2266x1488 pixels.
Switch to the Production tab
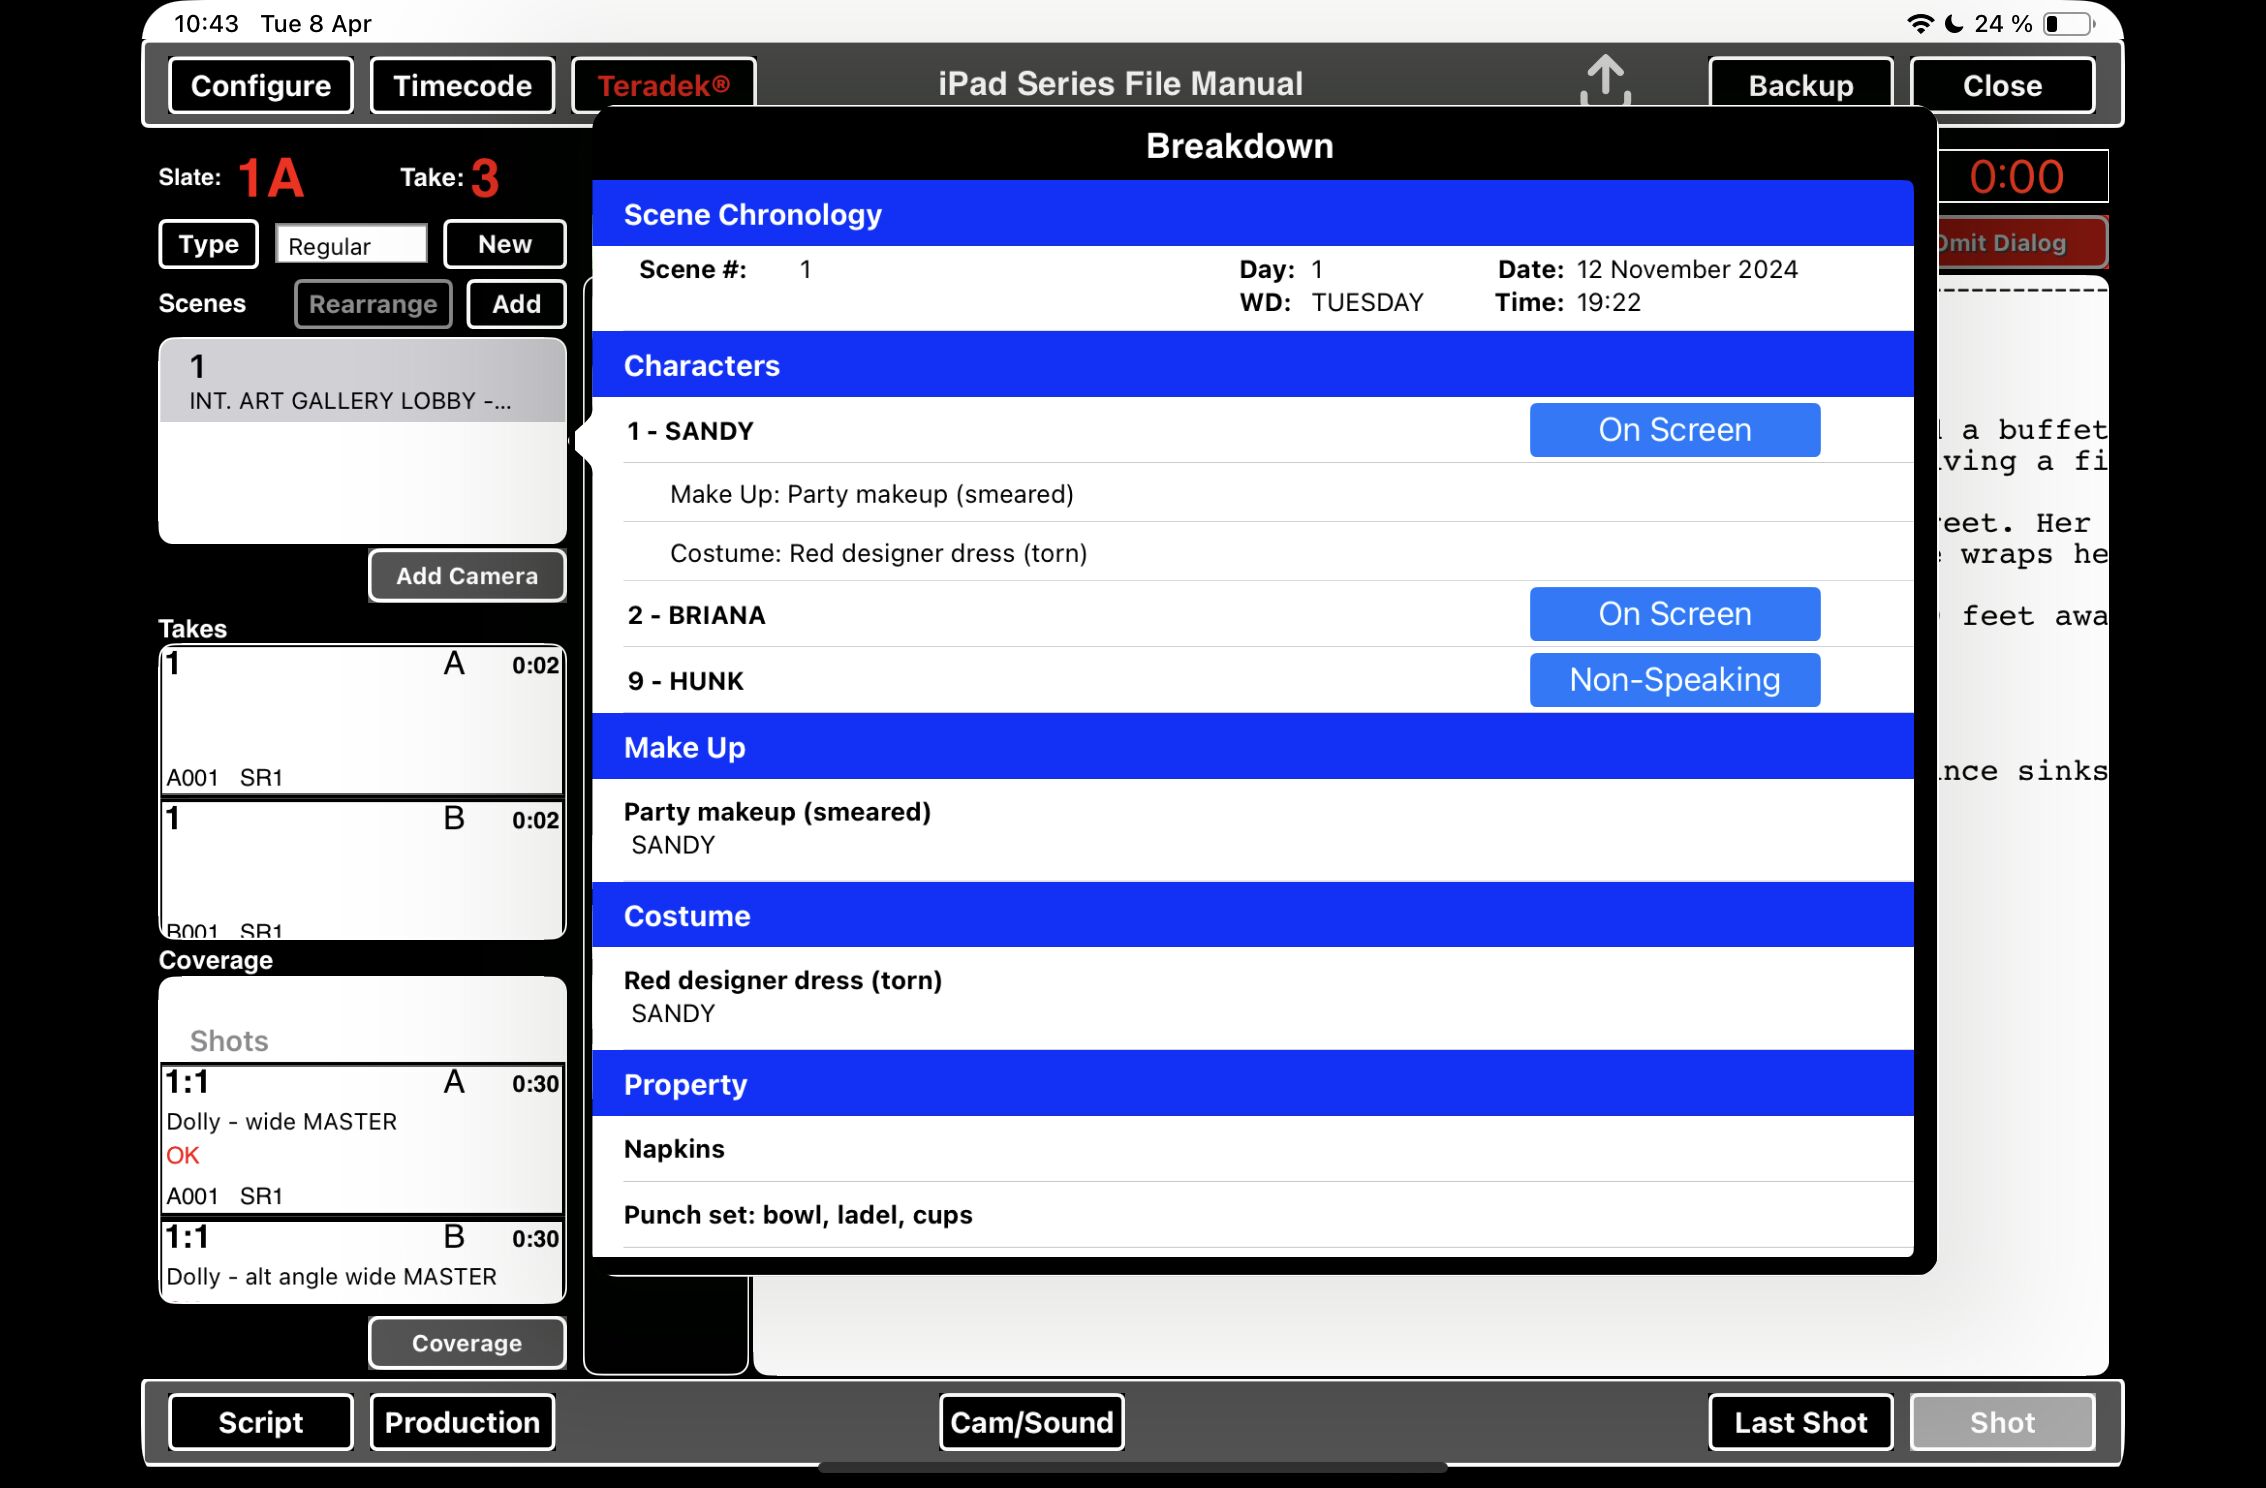coord(462,1422)
